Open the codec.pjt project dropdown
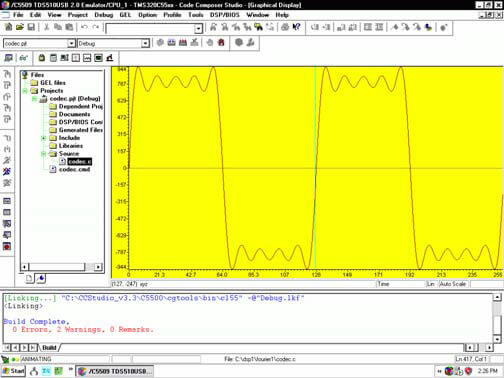The height and width of the screenshot is (378, 504). pos(71,43)
